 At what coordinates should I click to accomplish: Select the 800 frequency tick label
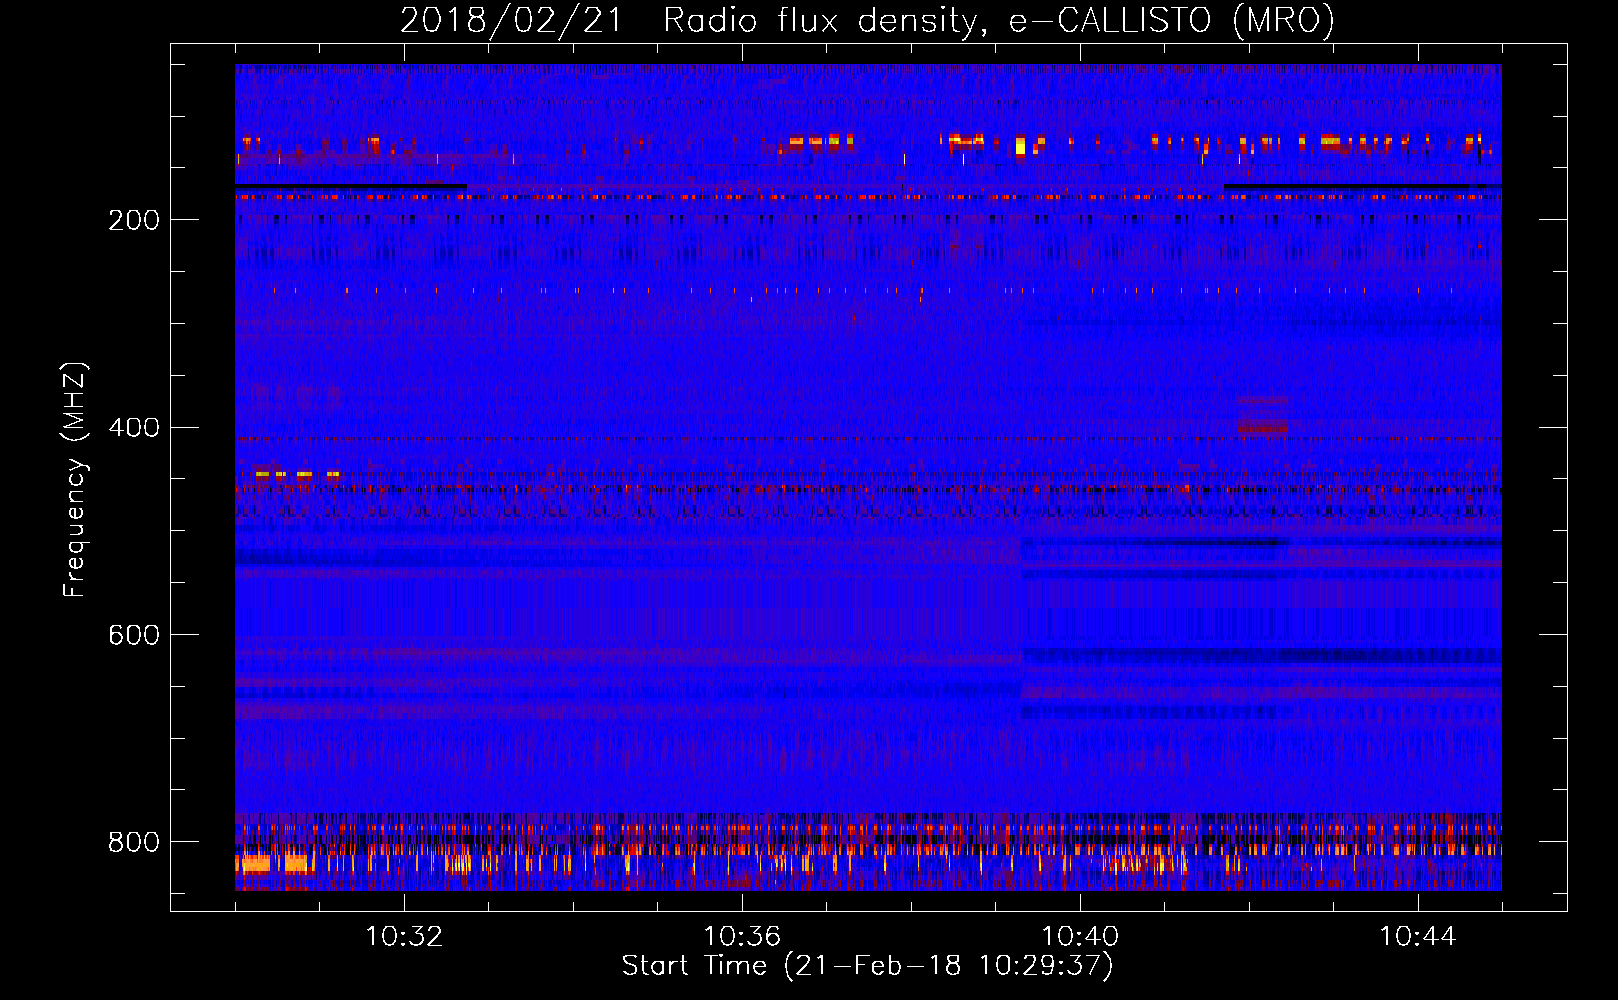pyautogui.click(x=134, y=842)
